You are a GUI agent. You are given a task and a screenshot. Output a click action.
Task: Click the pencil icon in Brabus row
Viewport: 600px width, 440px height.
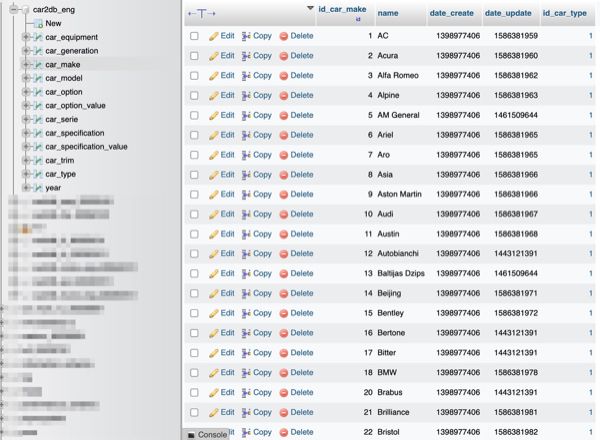tap(214, 393)
